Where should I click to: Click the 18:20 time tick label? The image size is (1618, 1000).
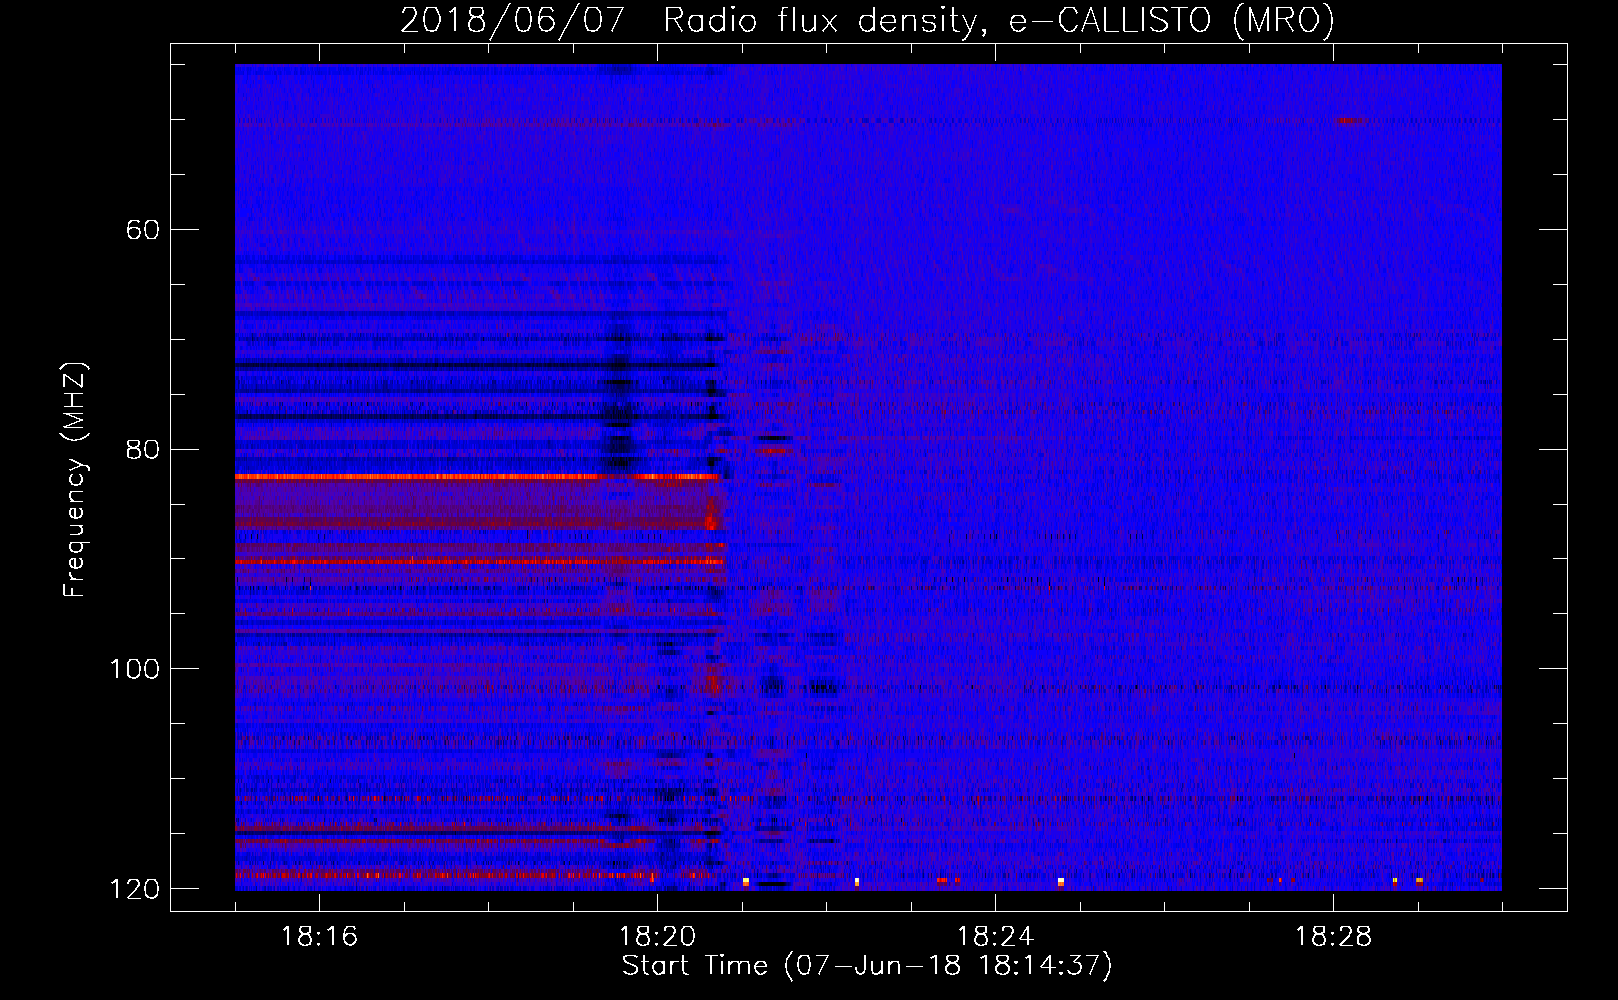[657, 936]
